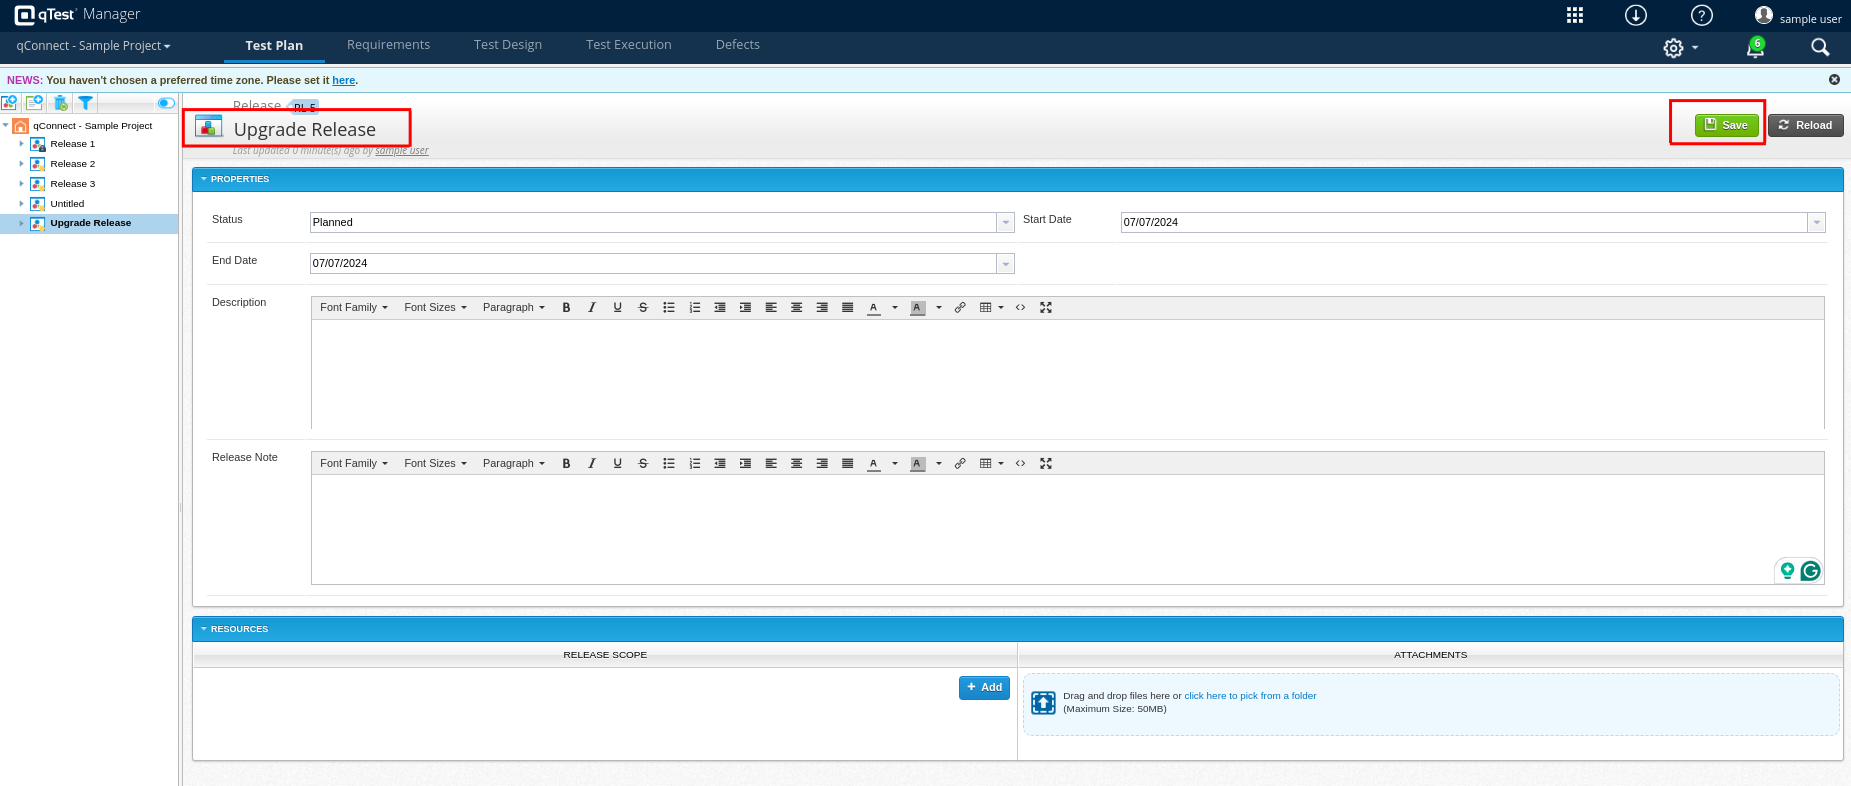Open the nine-dot apps grid
The image size is (1851, 786).
point(1575,15)
